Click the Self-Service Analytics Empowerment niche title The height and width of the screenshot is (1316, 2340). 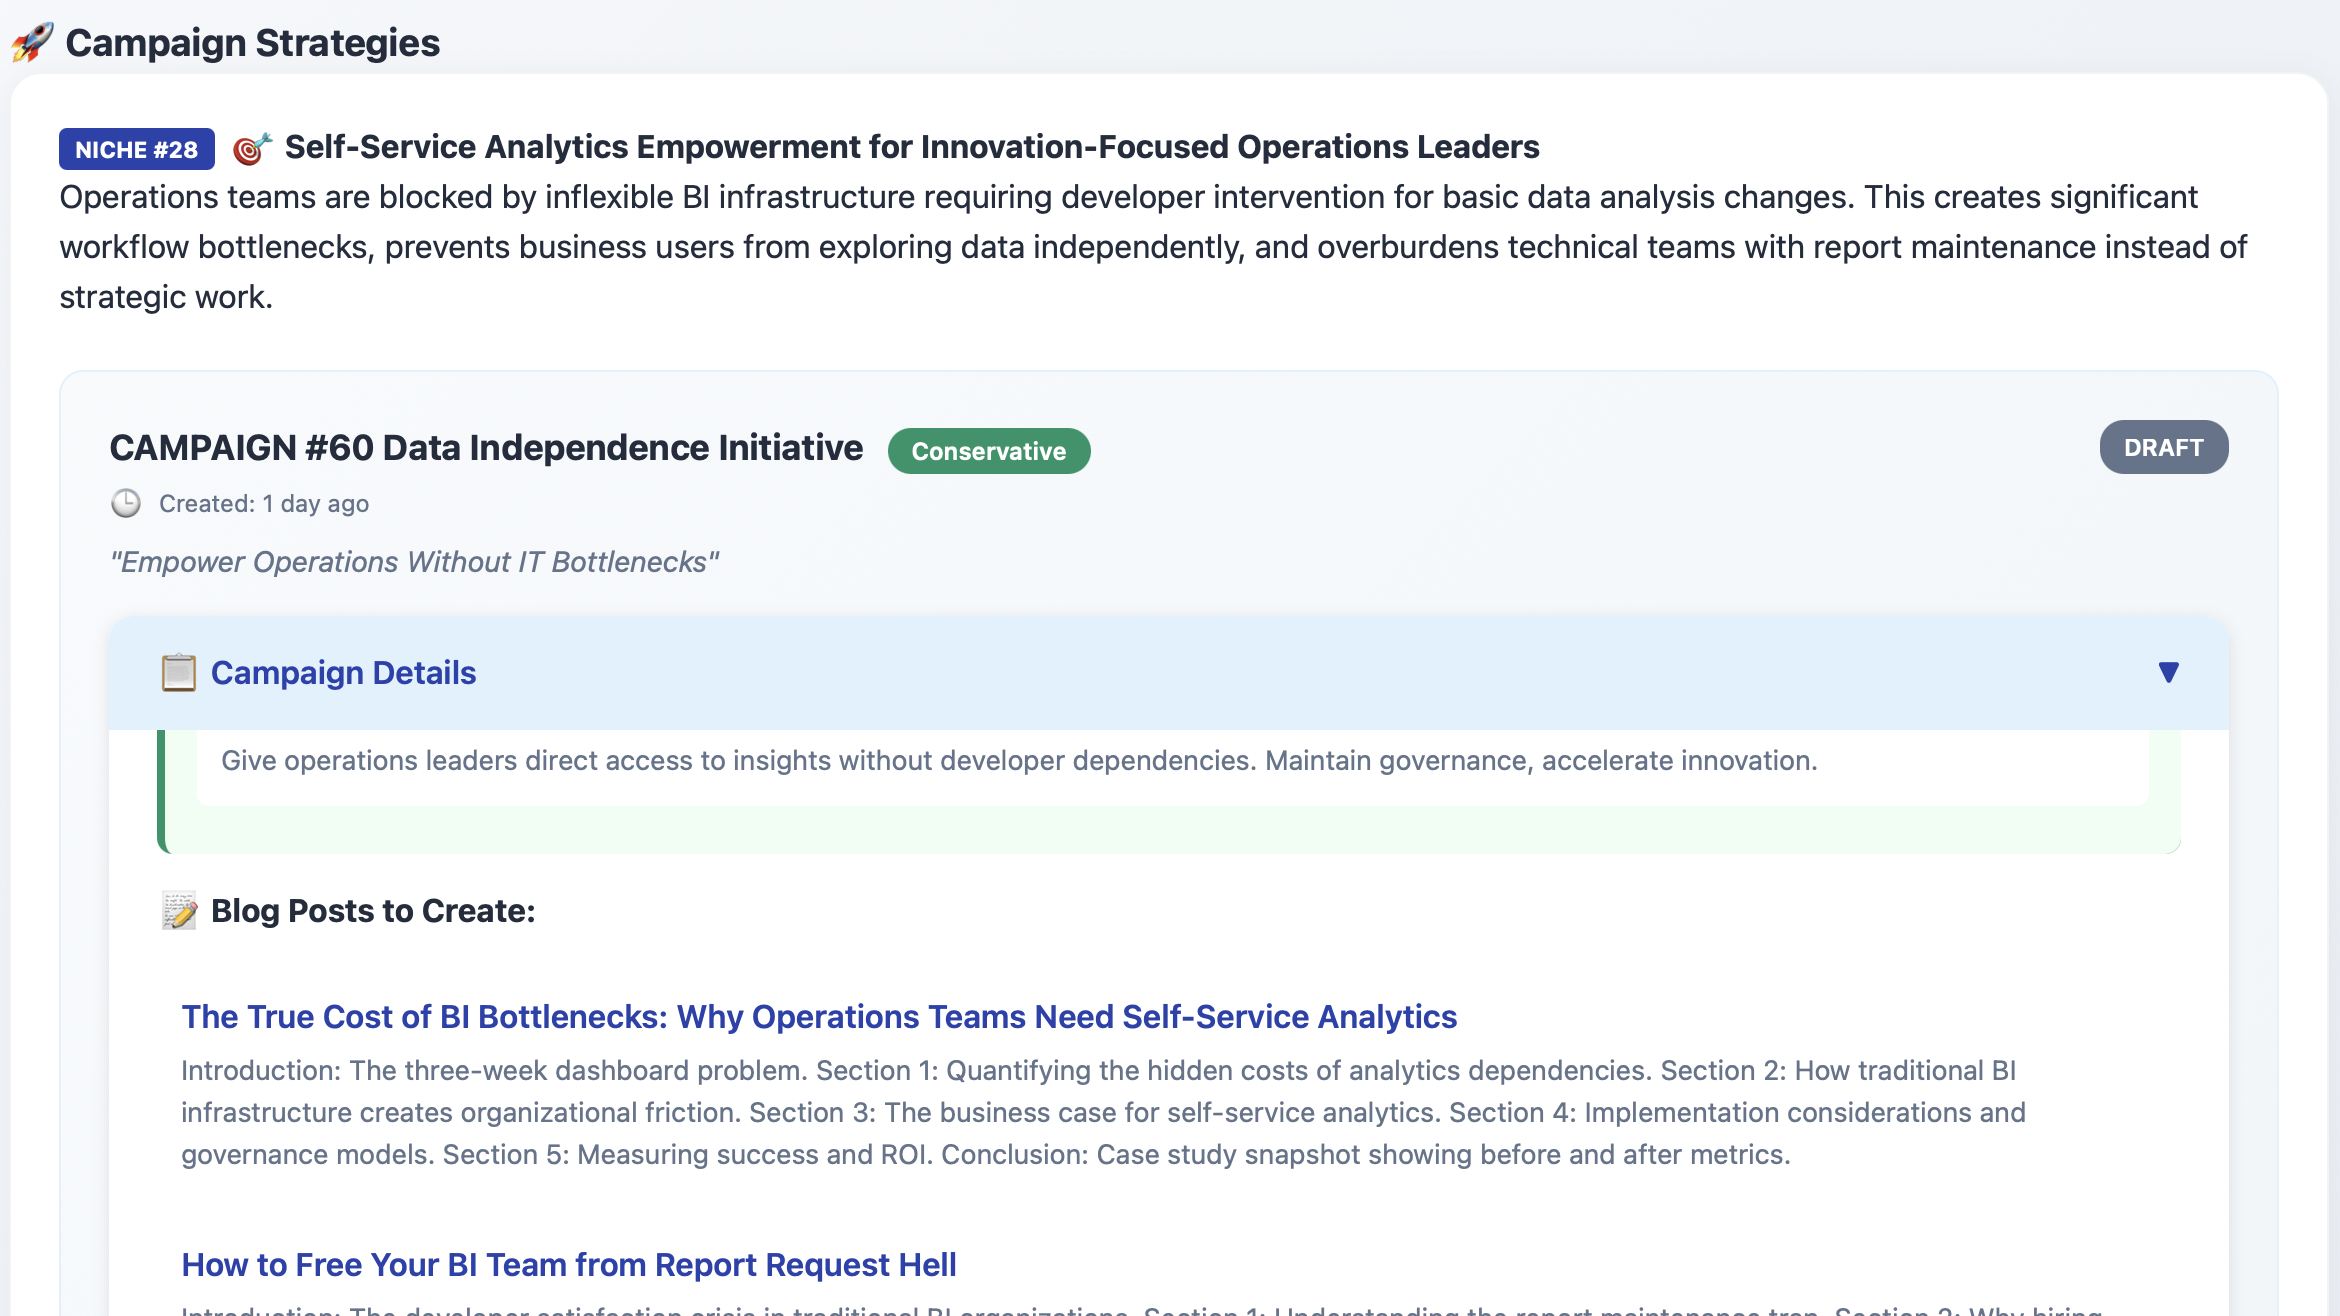click(911, 147)
